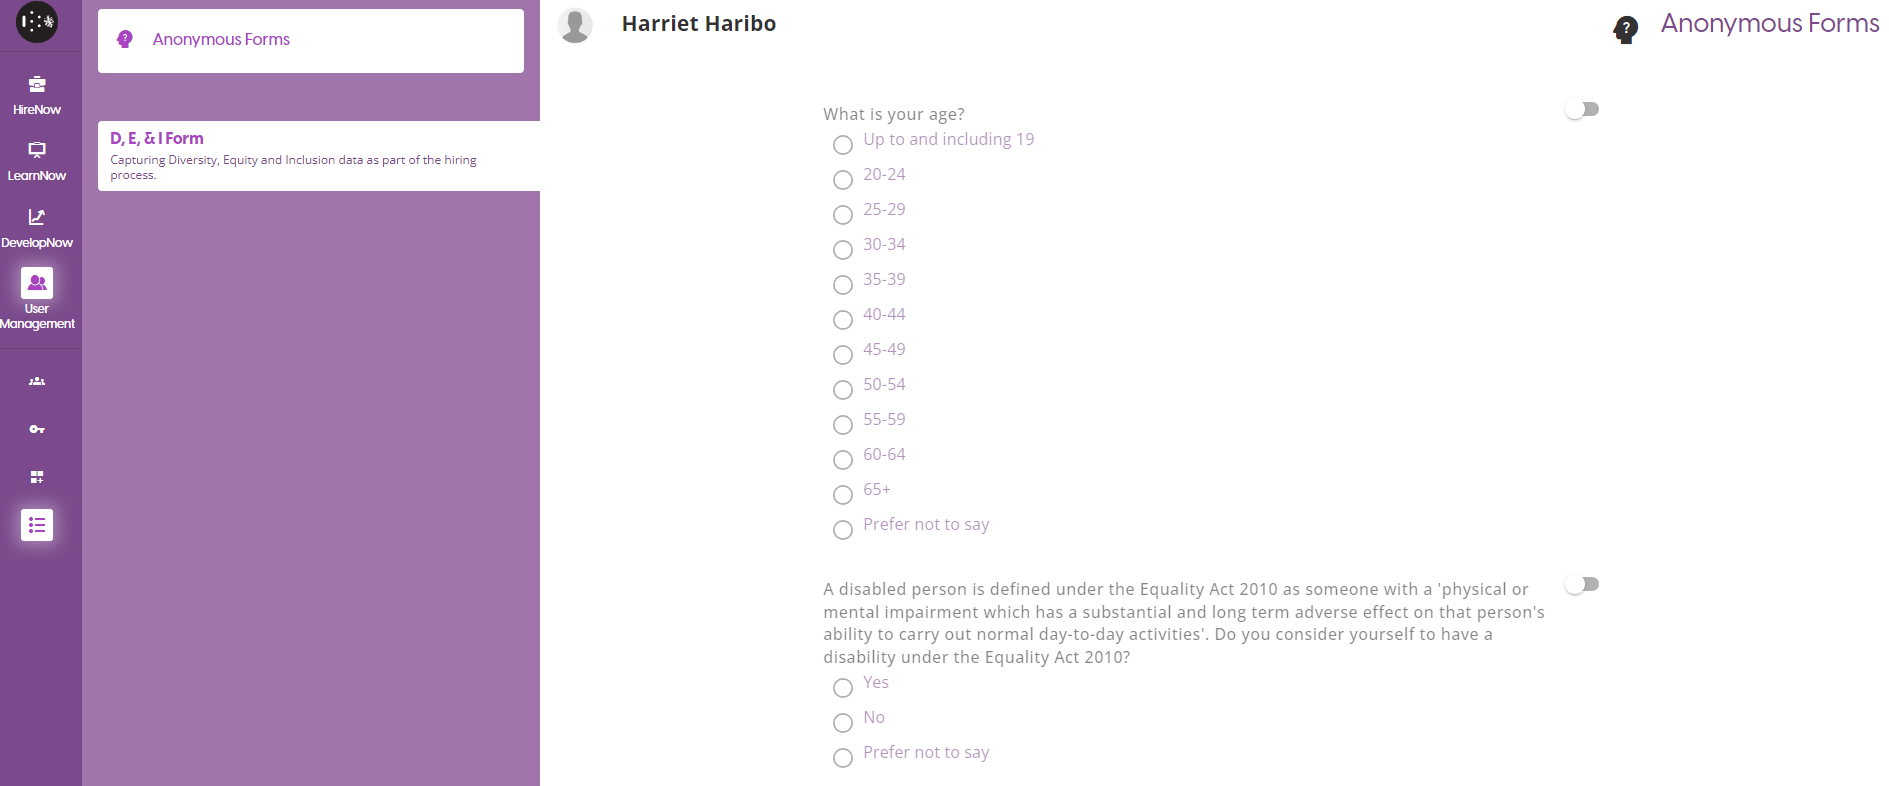Click the question-head icon beside the page title
The height and width of the screenshot is (786, 1889).
pyautogui.click(x=1626, y=29)
